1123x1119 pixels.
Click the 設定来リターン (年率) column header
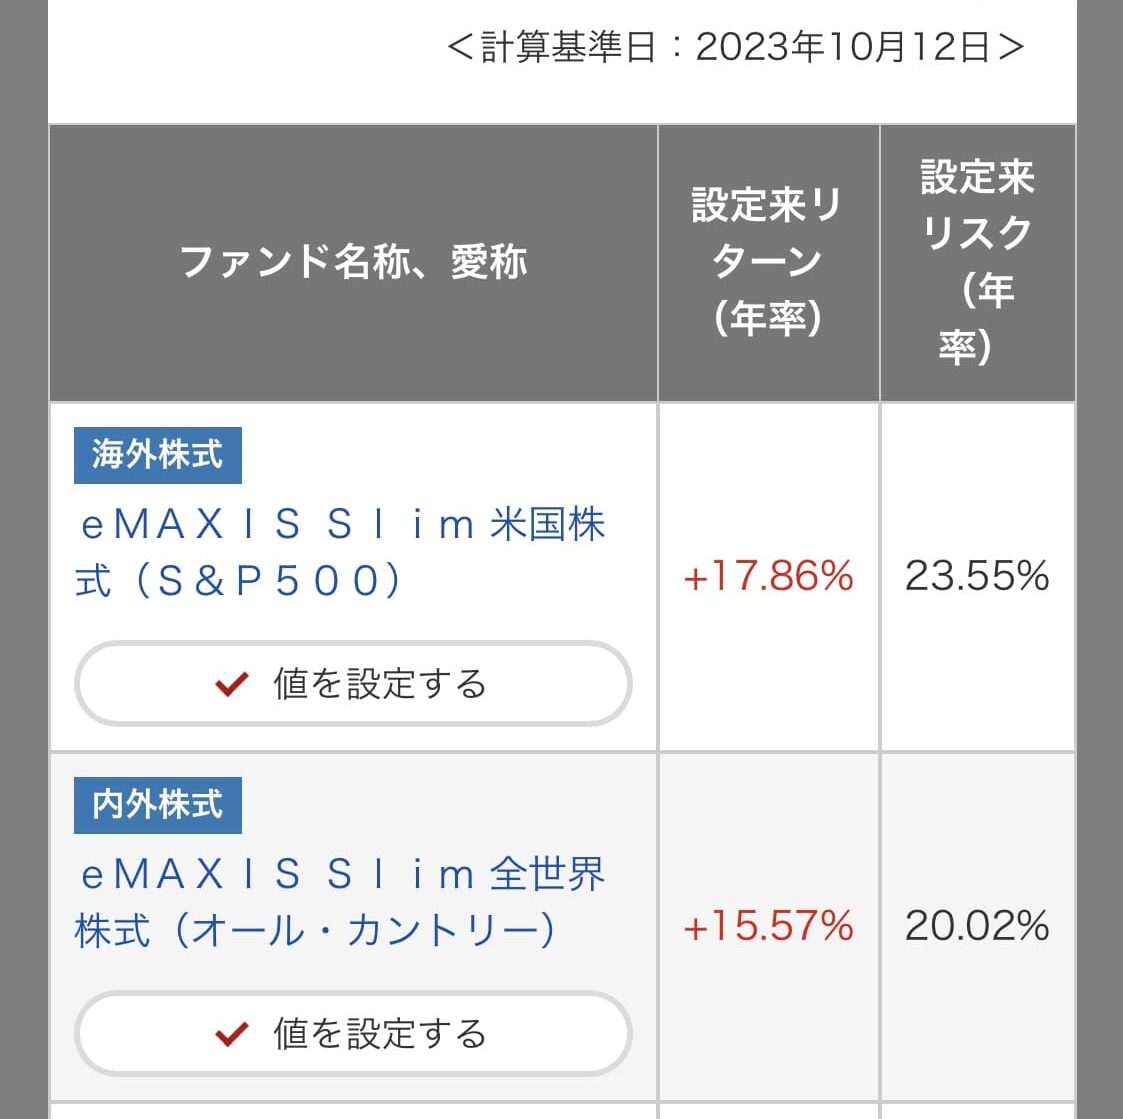[x=768, y=262]
